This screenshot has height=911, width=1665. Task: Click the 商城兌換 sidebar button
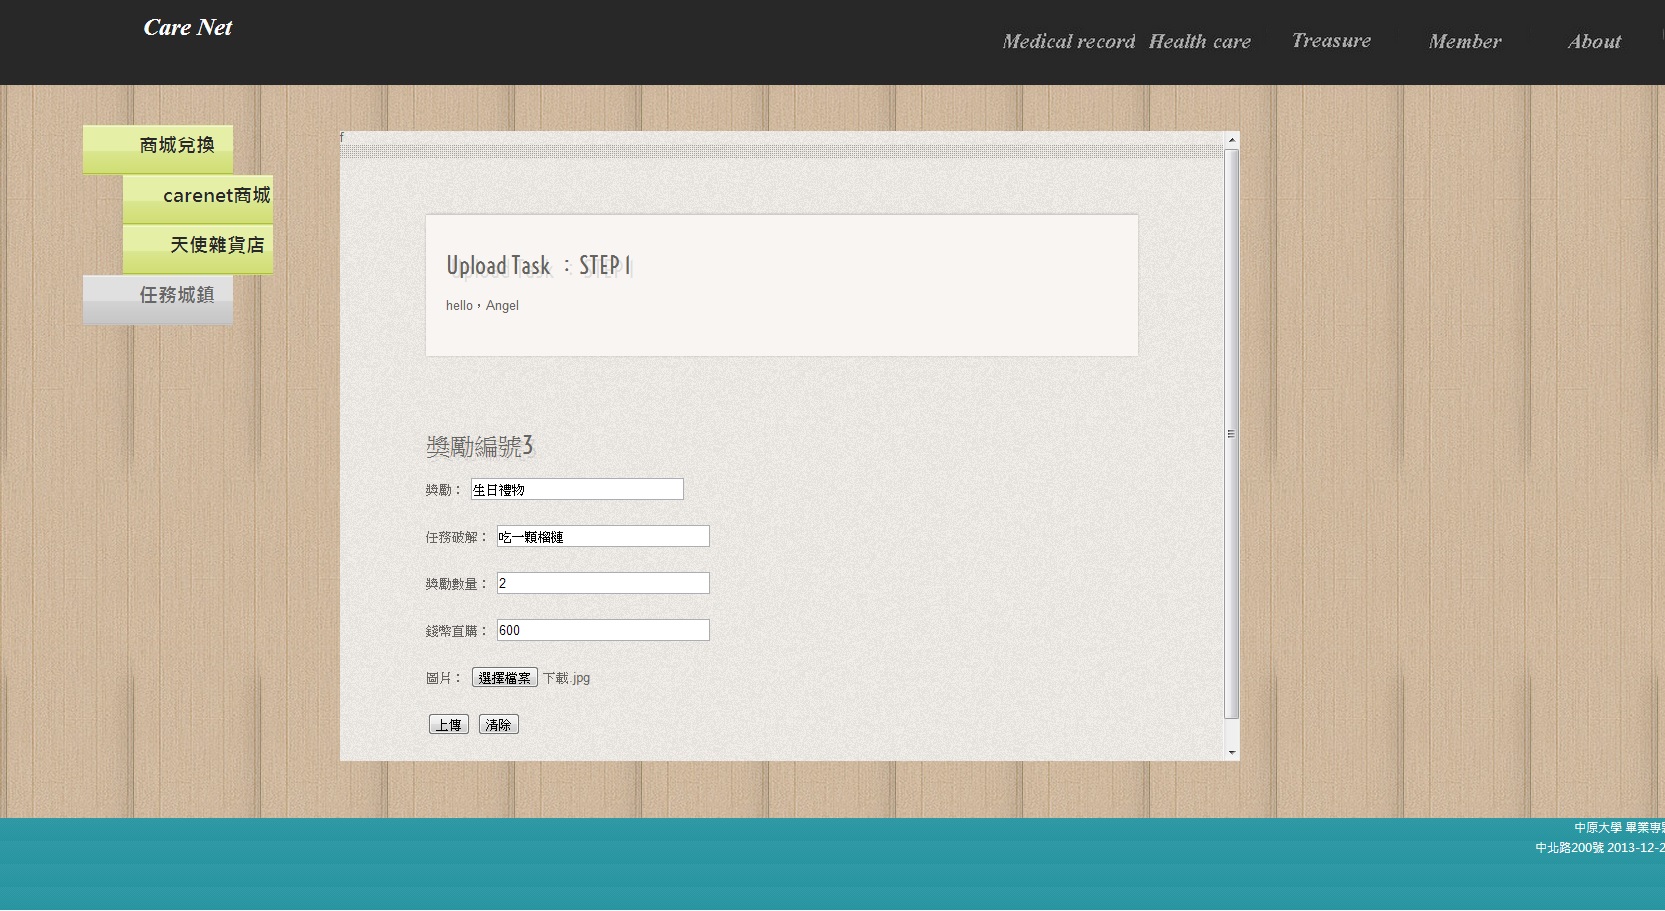pos(158,147)
